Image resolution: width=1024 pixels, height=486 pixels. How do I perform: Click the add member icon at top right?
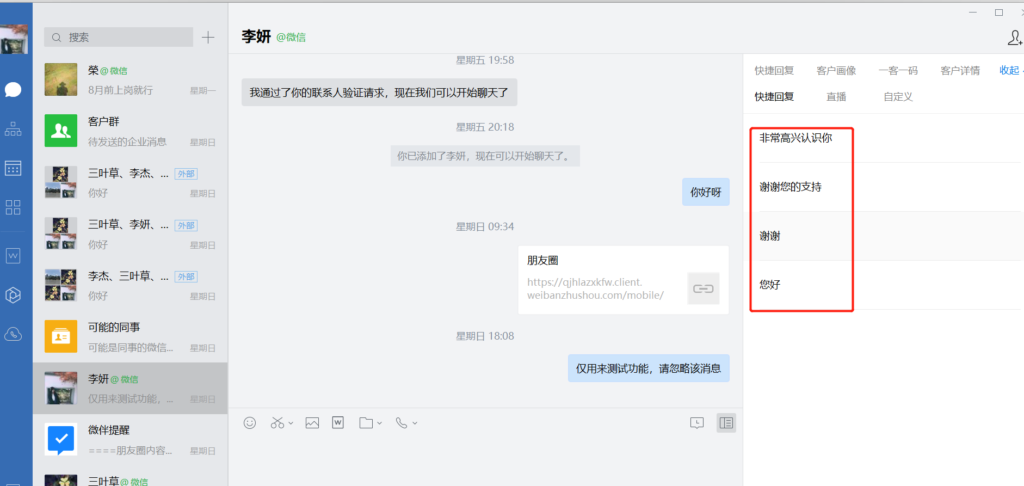[1015, 38]
